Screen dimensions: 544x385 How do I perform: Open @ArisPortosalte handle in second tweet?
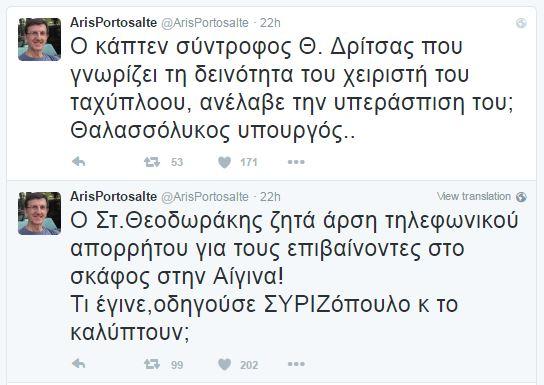pos(205,197)
